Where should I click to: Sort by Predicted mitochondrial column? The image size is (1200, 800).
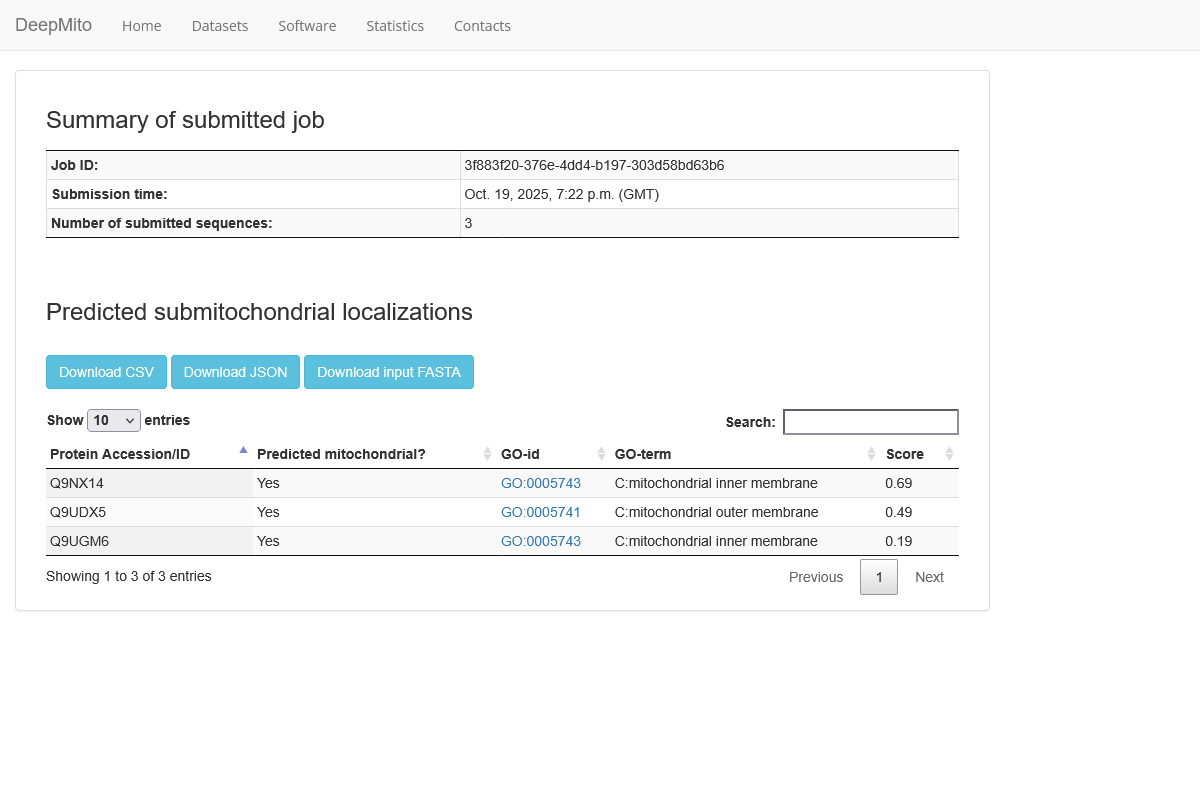click(x=340, y=454)
